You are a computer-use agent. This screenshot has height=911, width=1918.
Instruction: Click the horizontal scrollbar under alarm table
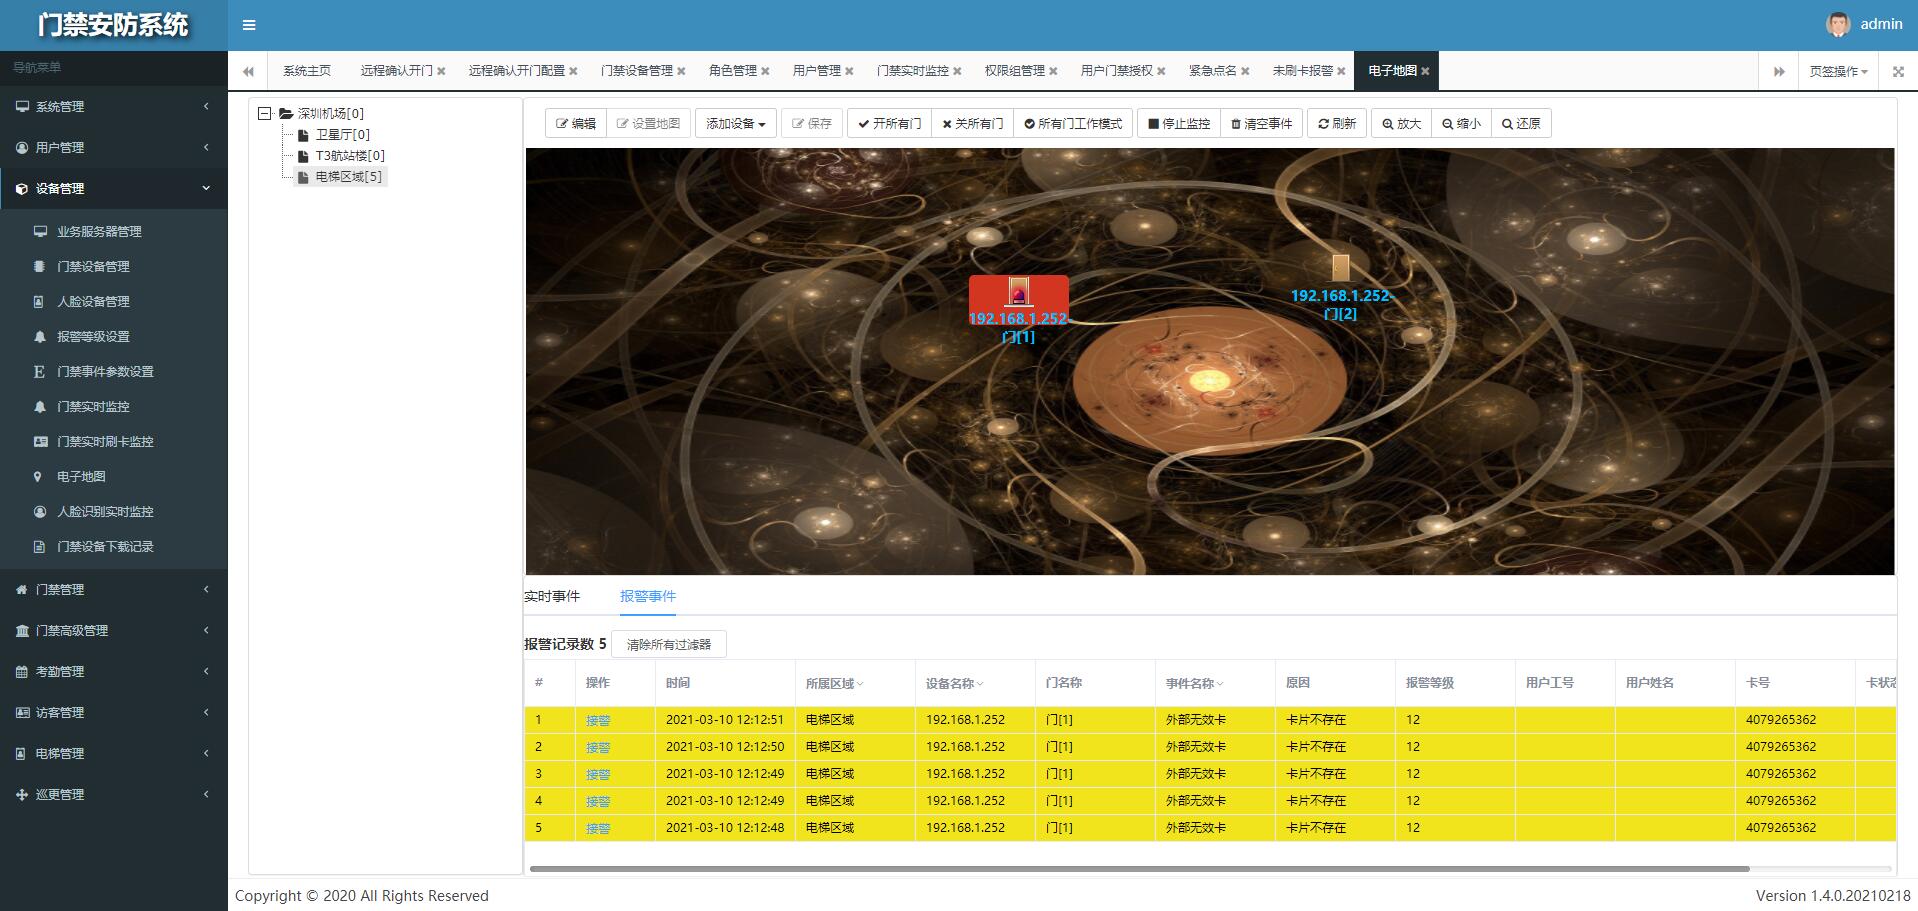point(1139,869)
